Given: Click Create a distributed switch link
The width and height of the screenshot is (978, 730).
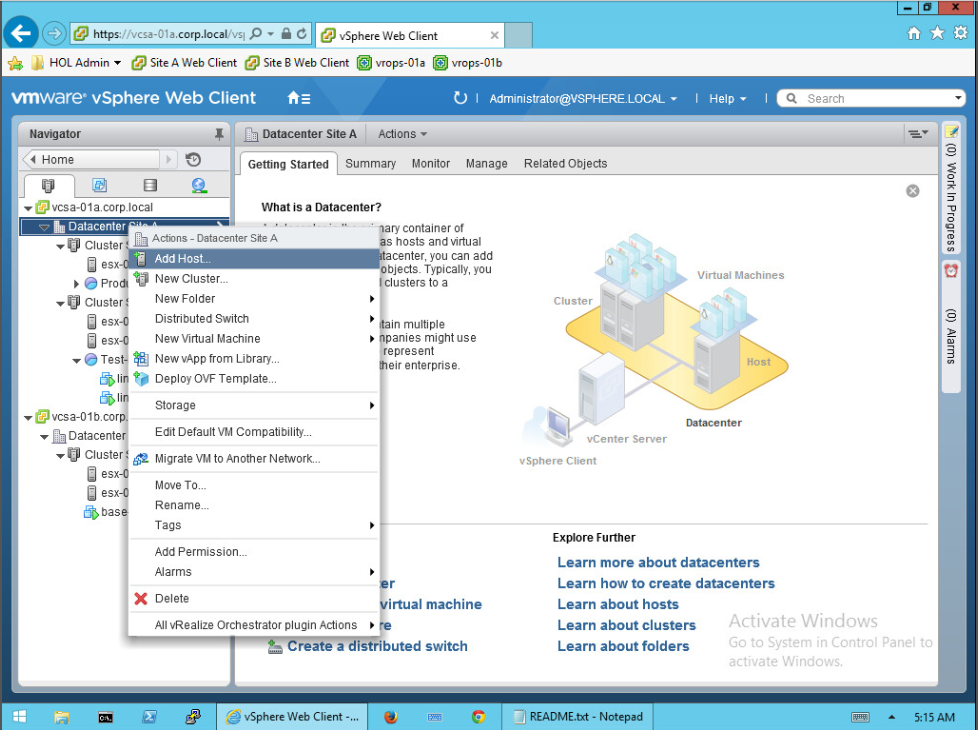Looking at the screenshot, I should point(377,646).
